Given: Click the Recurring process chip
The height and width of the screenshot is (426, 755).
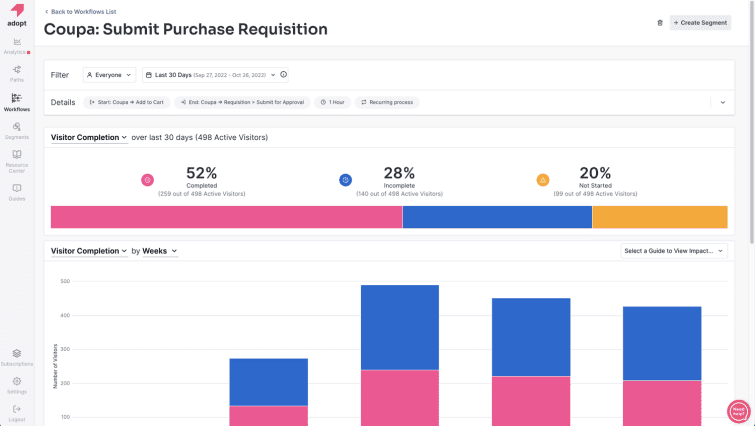Looking at the screenshot, I should tap(387, 102).
